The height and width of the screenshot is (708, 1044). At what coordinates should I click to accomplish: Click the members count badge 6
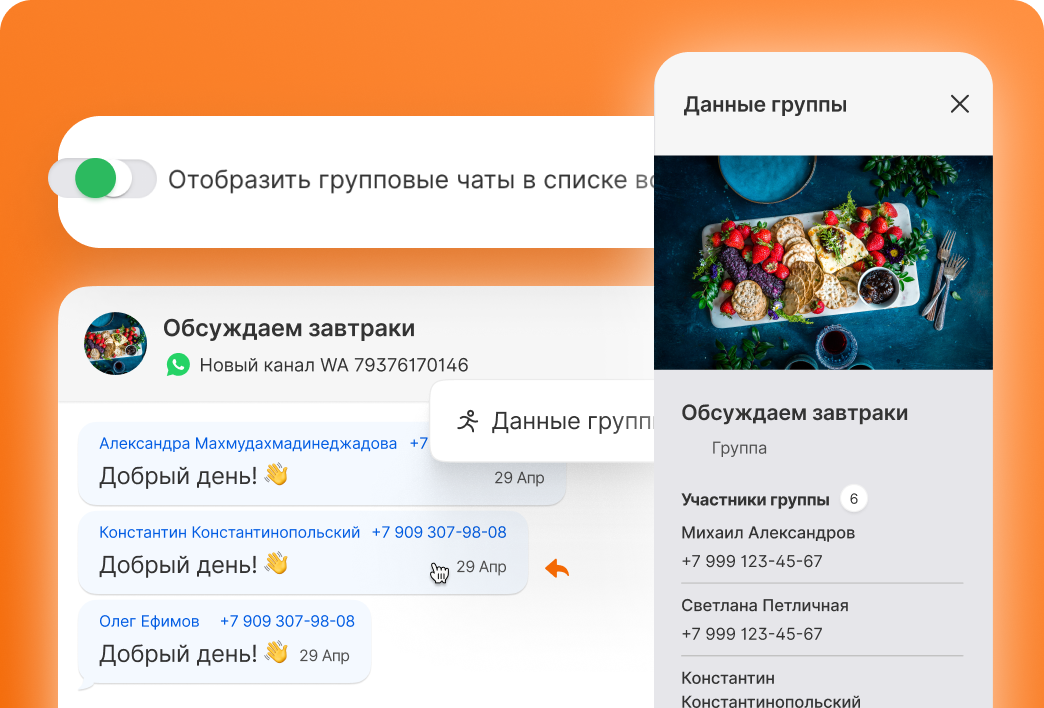pos(854,499)
